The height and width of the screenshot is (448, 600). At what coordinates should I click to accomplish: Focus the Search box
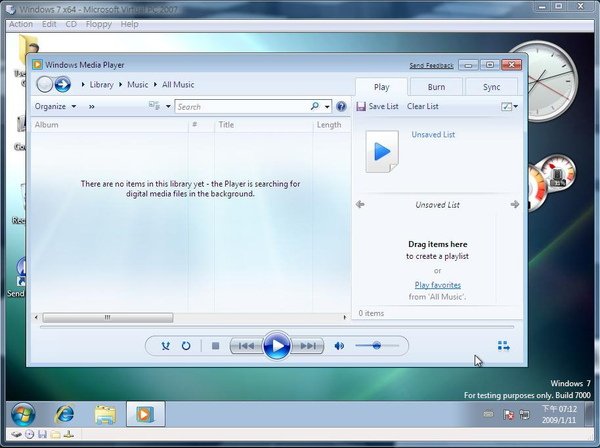[x=242, y=106]
